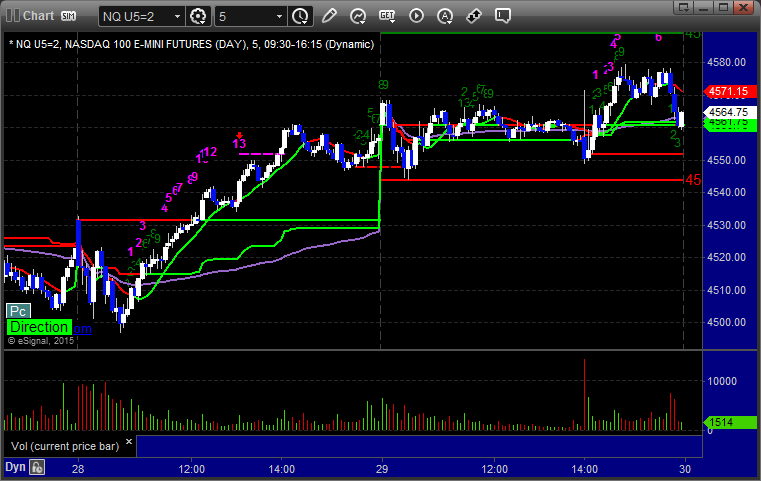Click the 4520.00 price axis label
The width and height of the screenshot is (761, 481).
(x=726, y=257)
